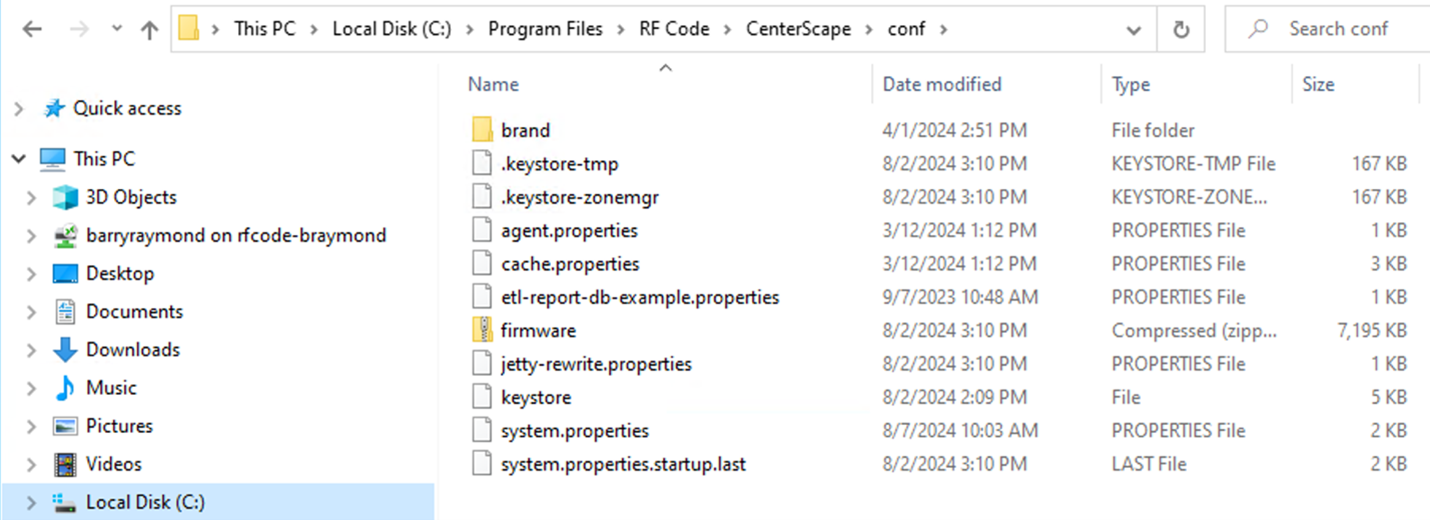Select the brand folder icon

click(x=483, y=130)
